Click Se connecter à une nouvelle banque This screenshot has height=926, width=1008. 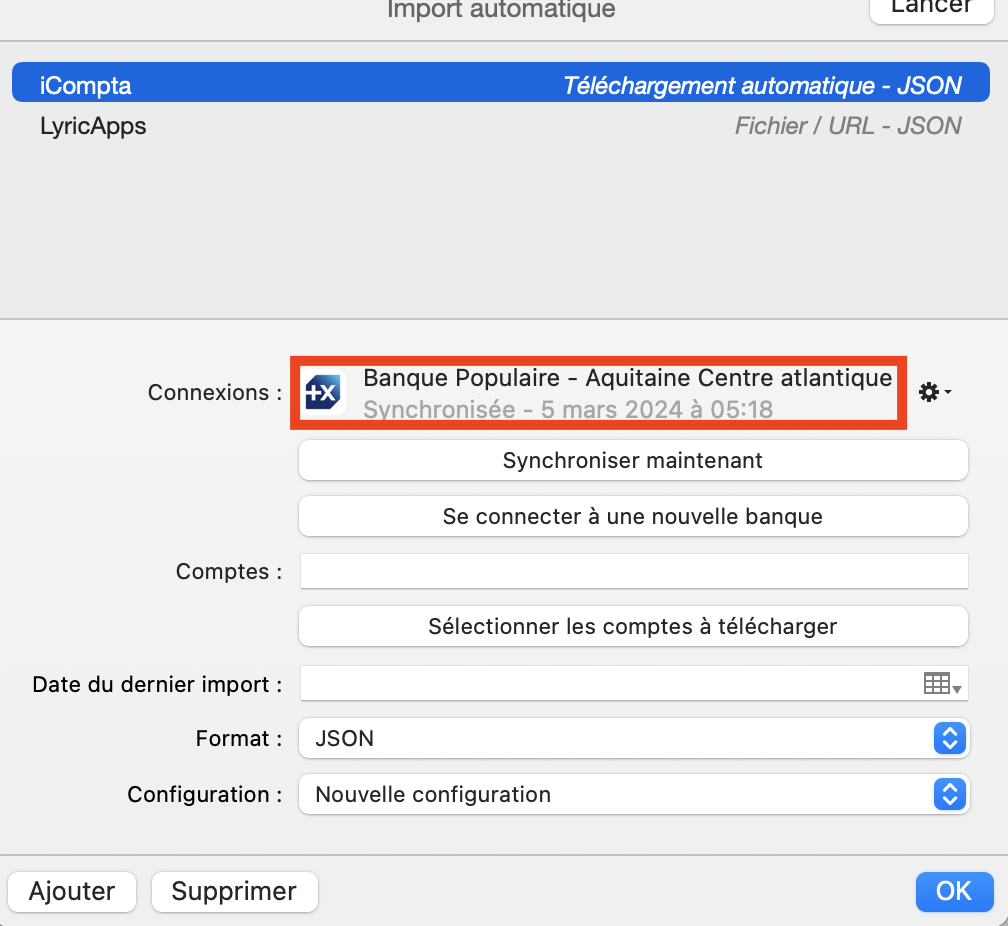coord(633,516)
